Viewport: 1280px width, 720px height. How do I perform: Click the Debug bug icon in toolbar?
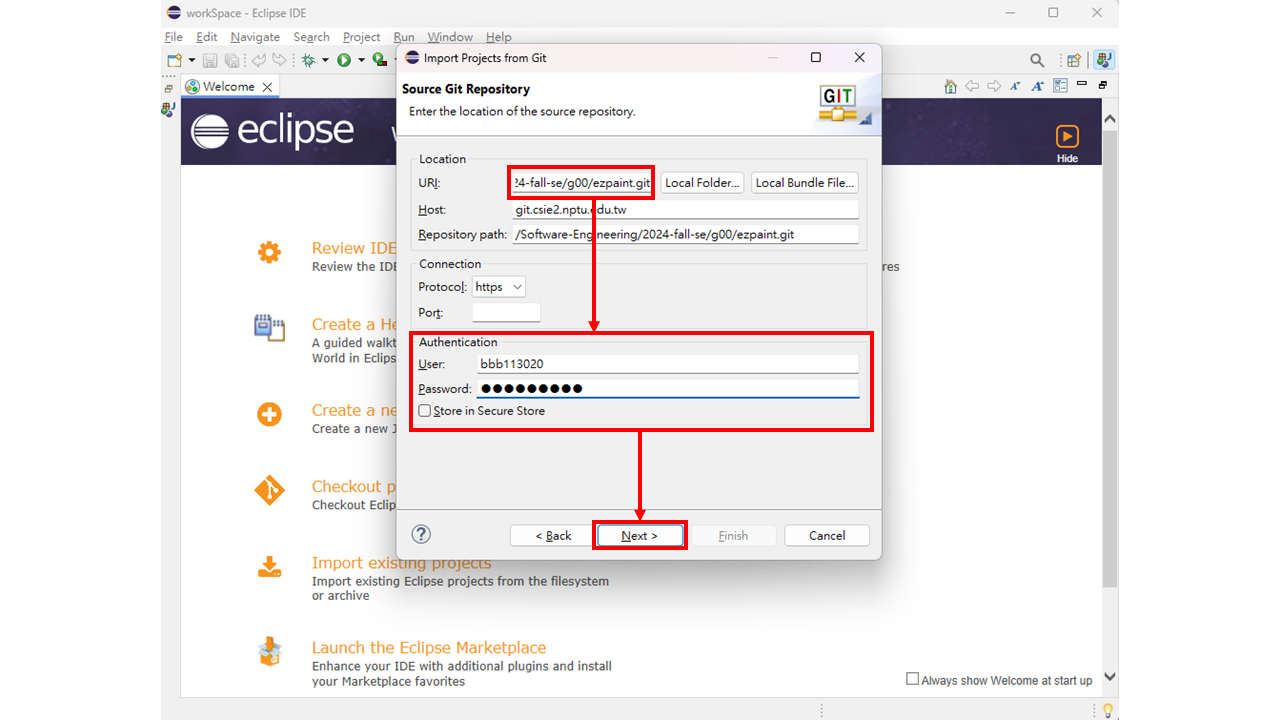click(x=308, y=60)
